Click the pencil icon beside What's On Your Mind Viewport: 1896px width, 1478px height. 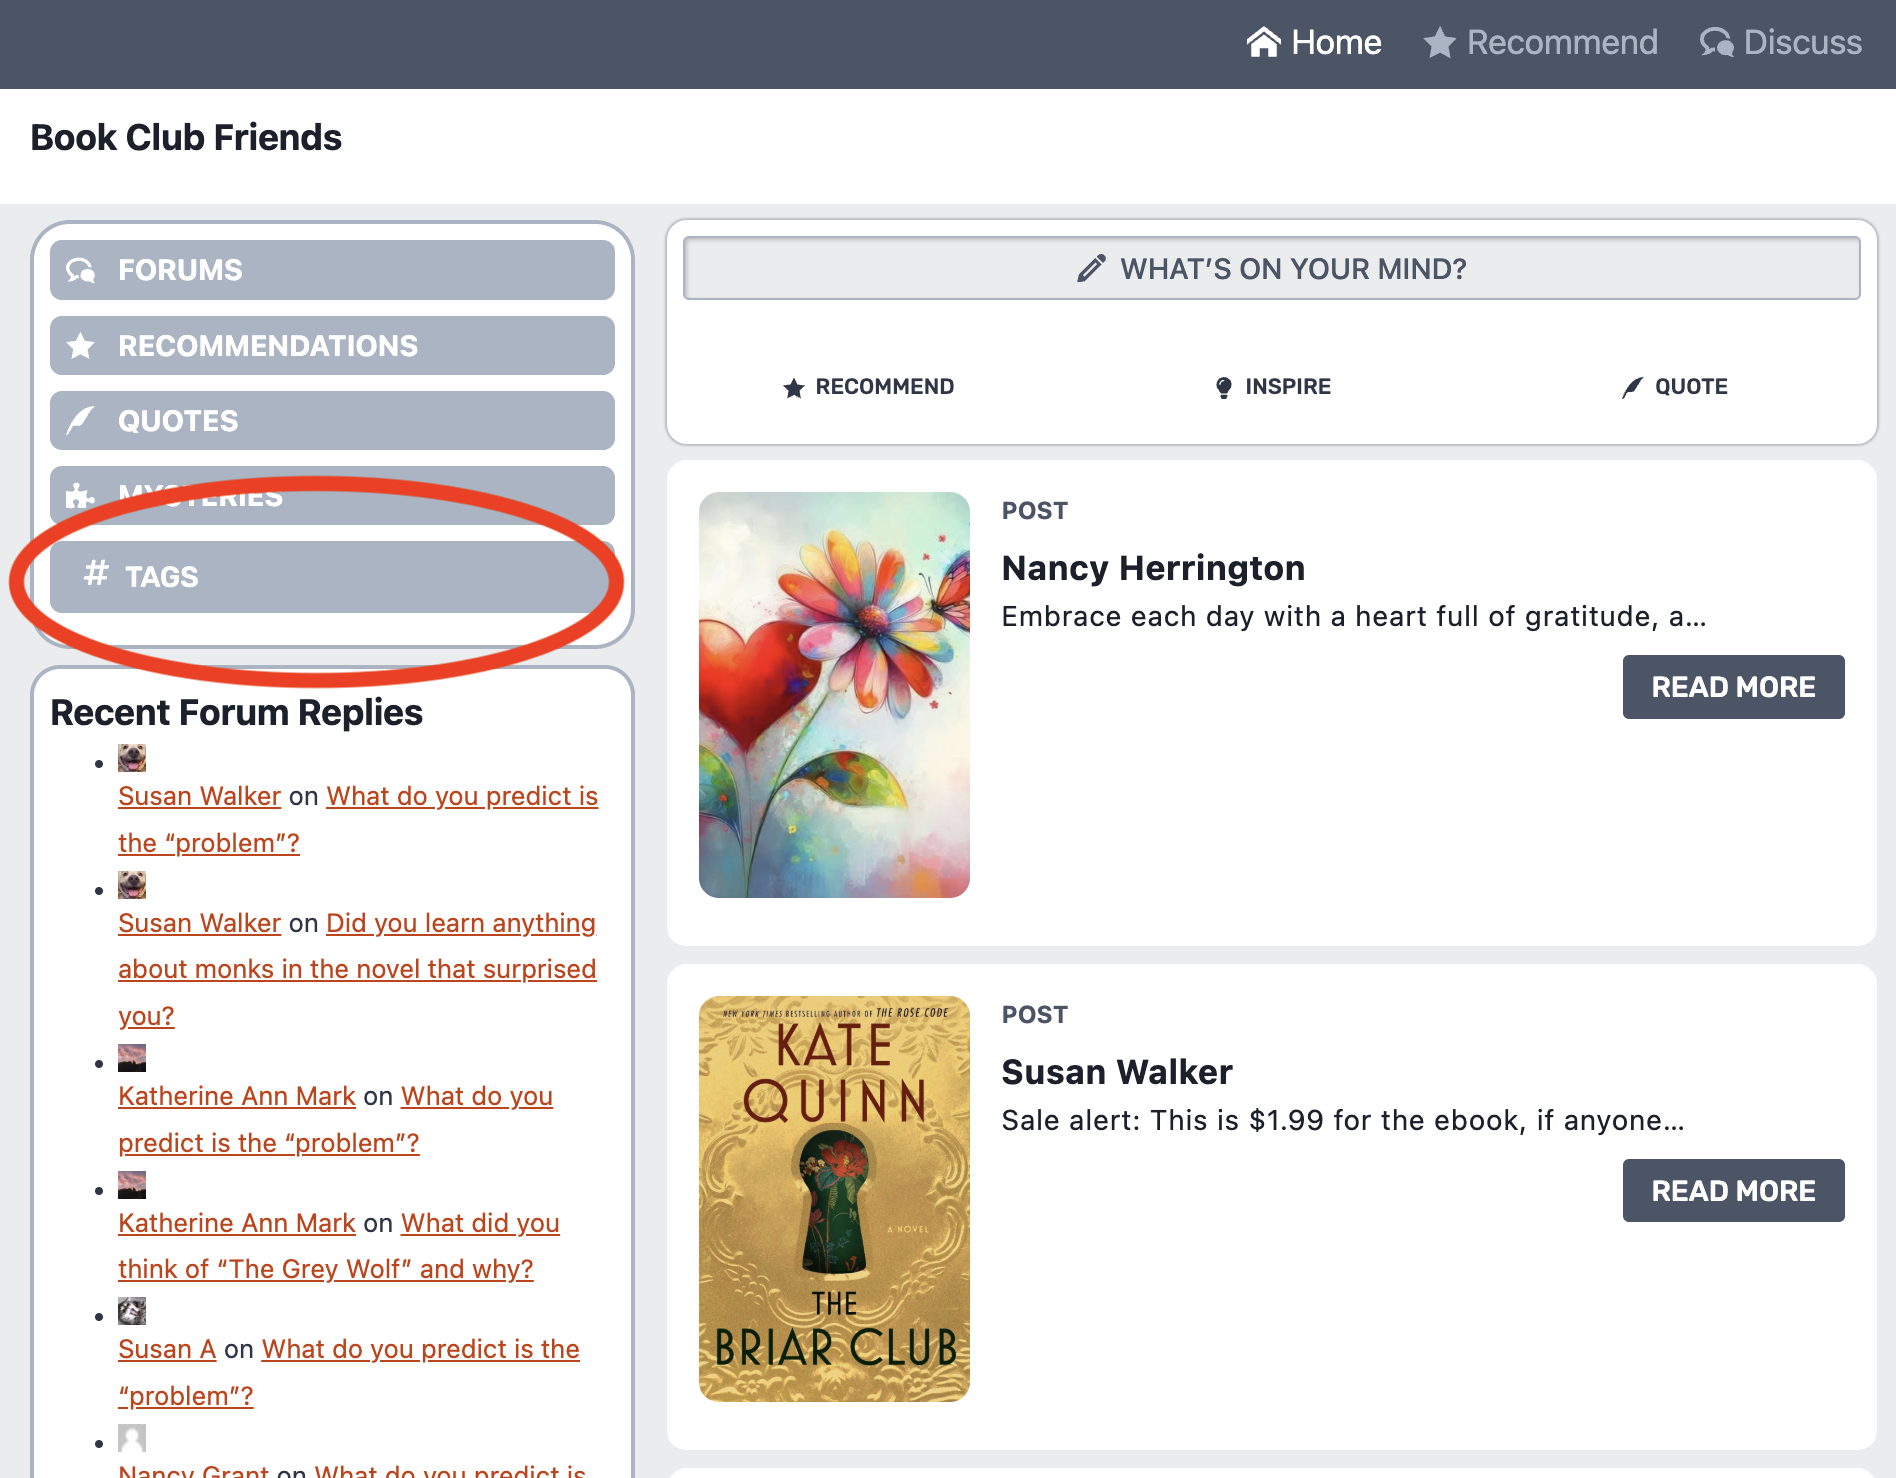1091,268
